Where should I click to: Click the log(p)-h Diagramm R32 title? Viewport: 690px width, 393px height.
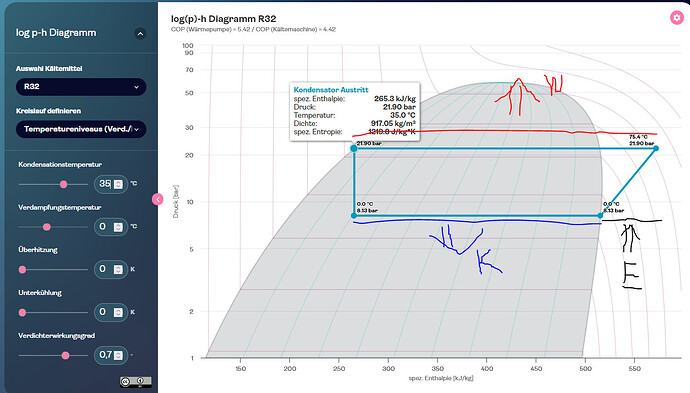pyautogui.click(x=224, y=19)
